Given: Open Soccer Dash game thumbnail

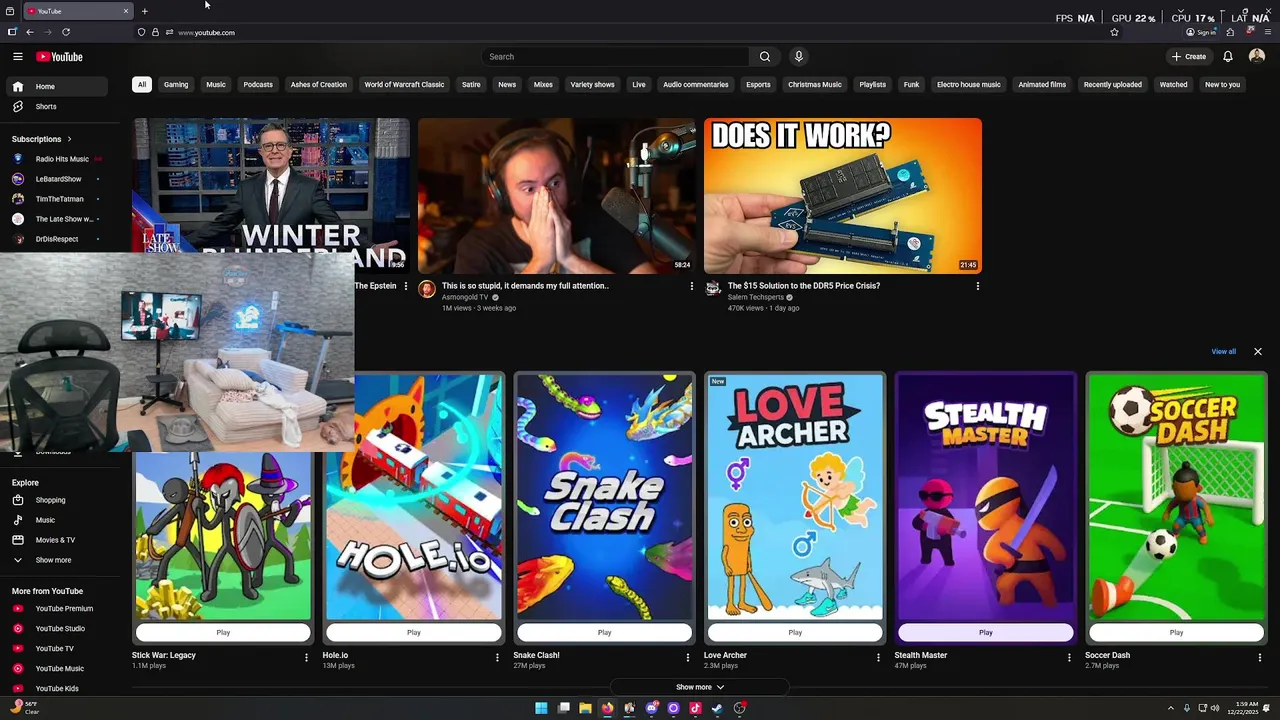Looking at the screenshot, I should [1176, 497].
